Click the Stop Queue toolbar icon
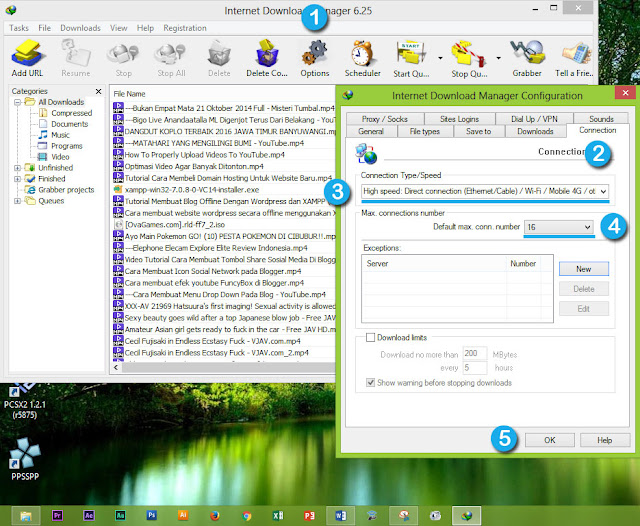This screenshot has width=640, height=526. click(x=469, y=58)
